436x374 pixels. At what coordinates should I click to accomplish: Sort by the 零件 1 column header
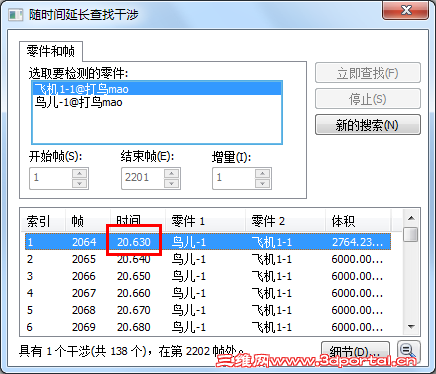tap(206, 220)
